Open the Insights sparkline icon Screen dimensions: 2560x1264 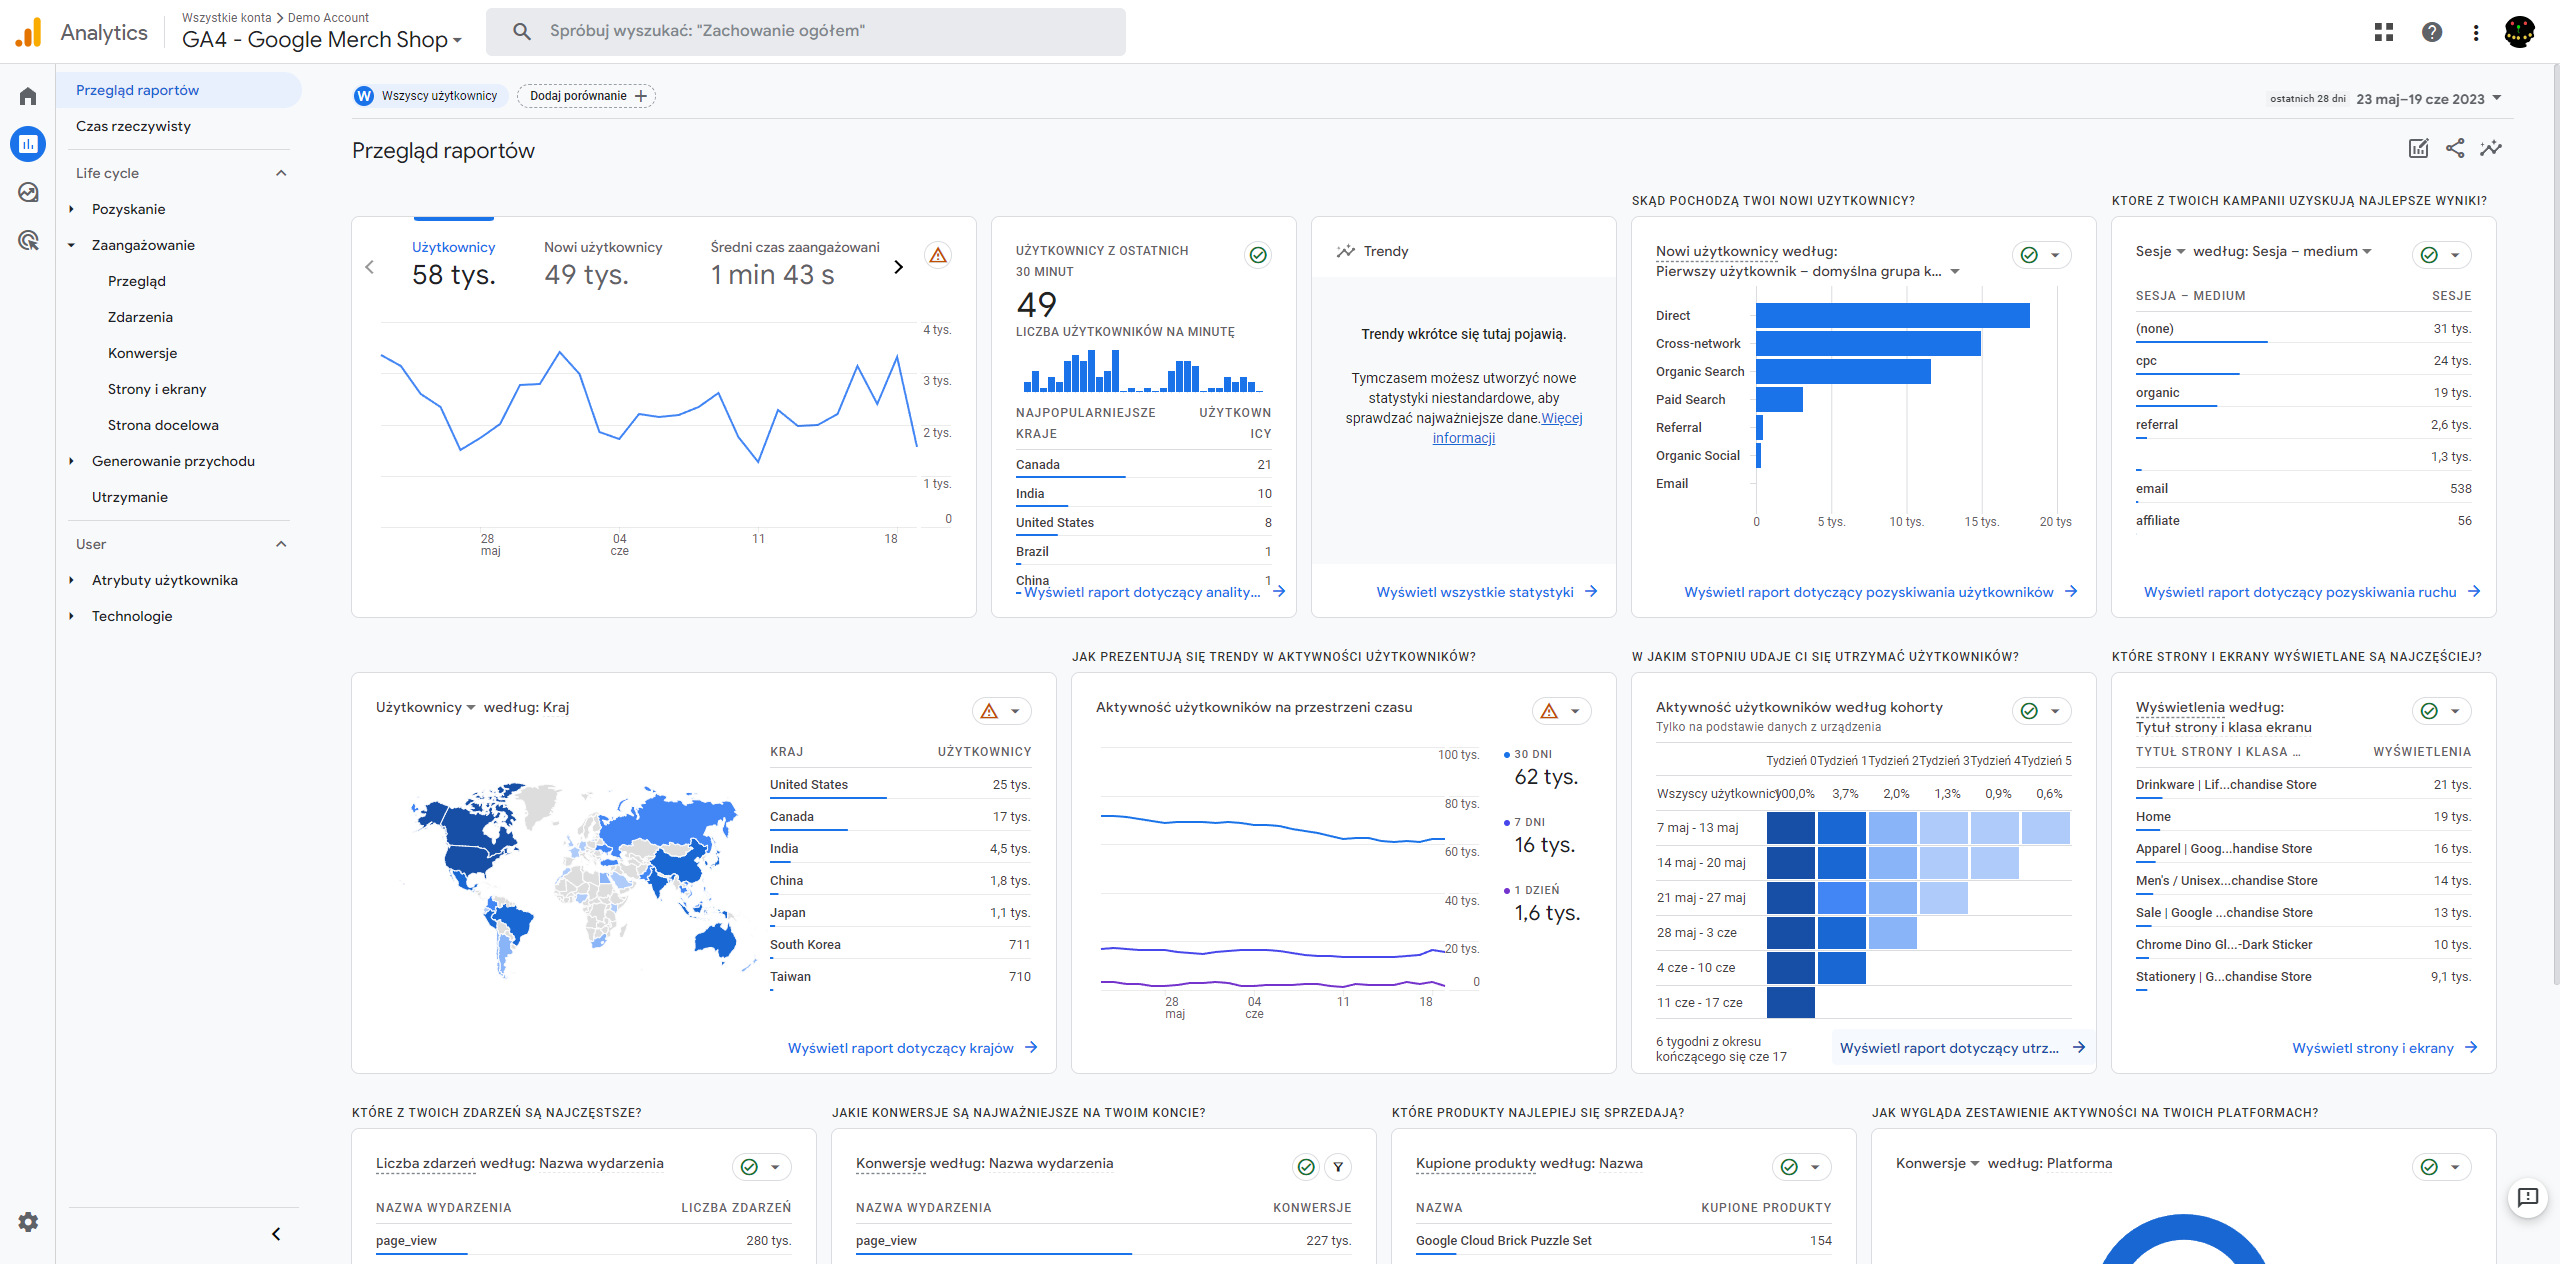click(x=2491, y=148)
